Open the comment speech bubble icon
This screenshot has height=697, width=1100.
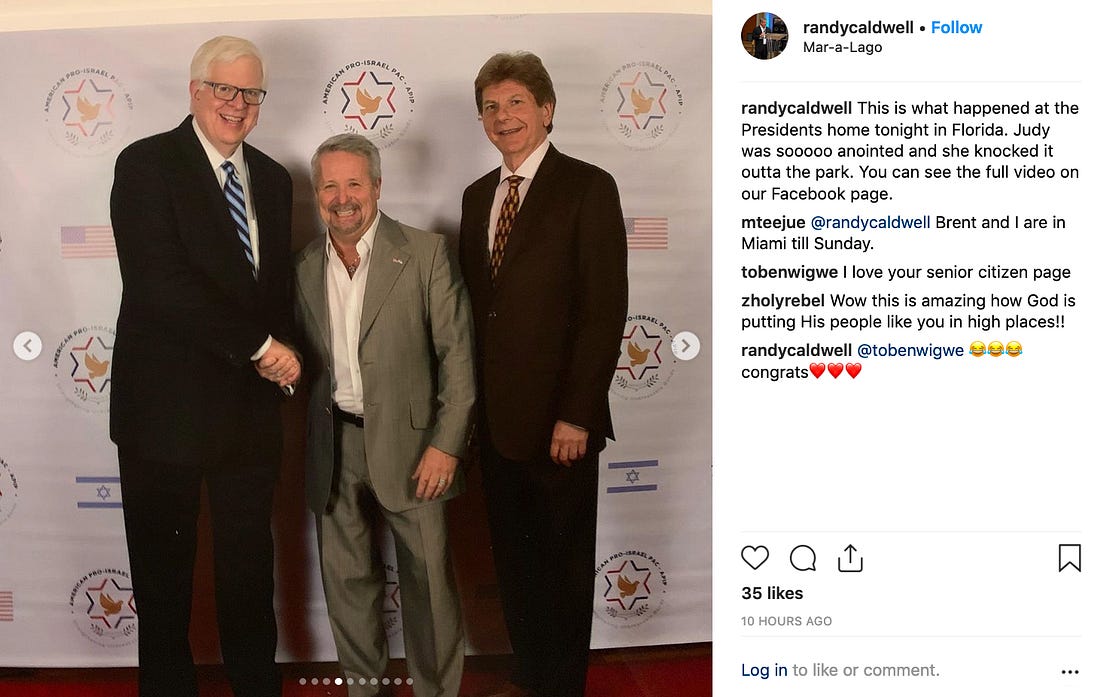point(803,558)
